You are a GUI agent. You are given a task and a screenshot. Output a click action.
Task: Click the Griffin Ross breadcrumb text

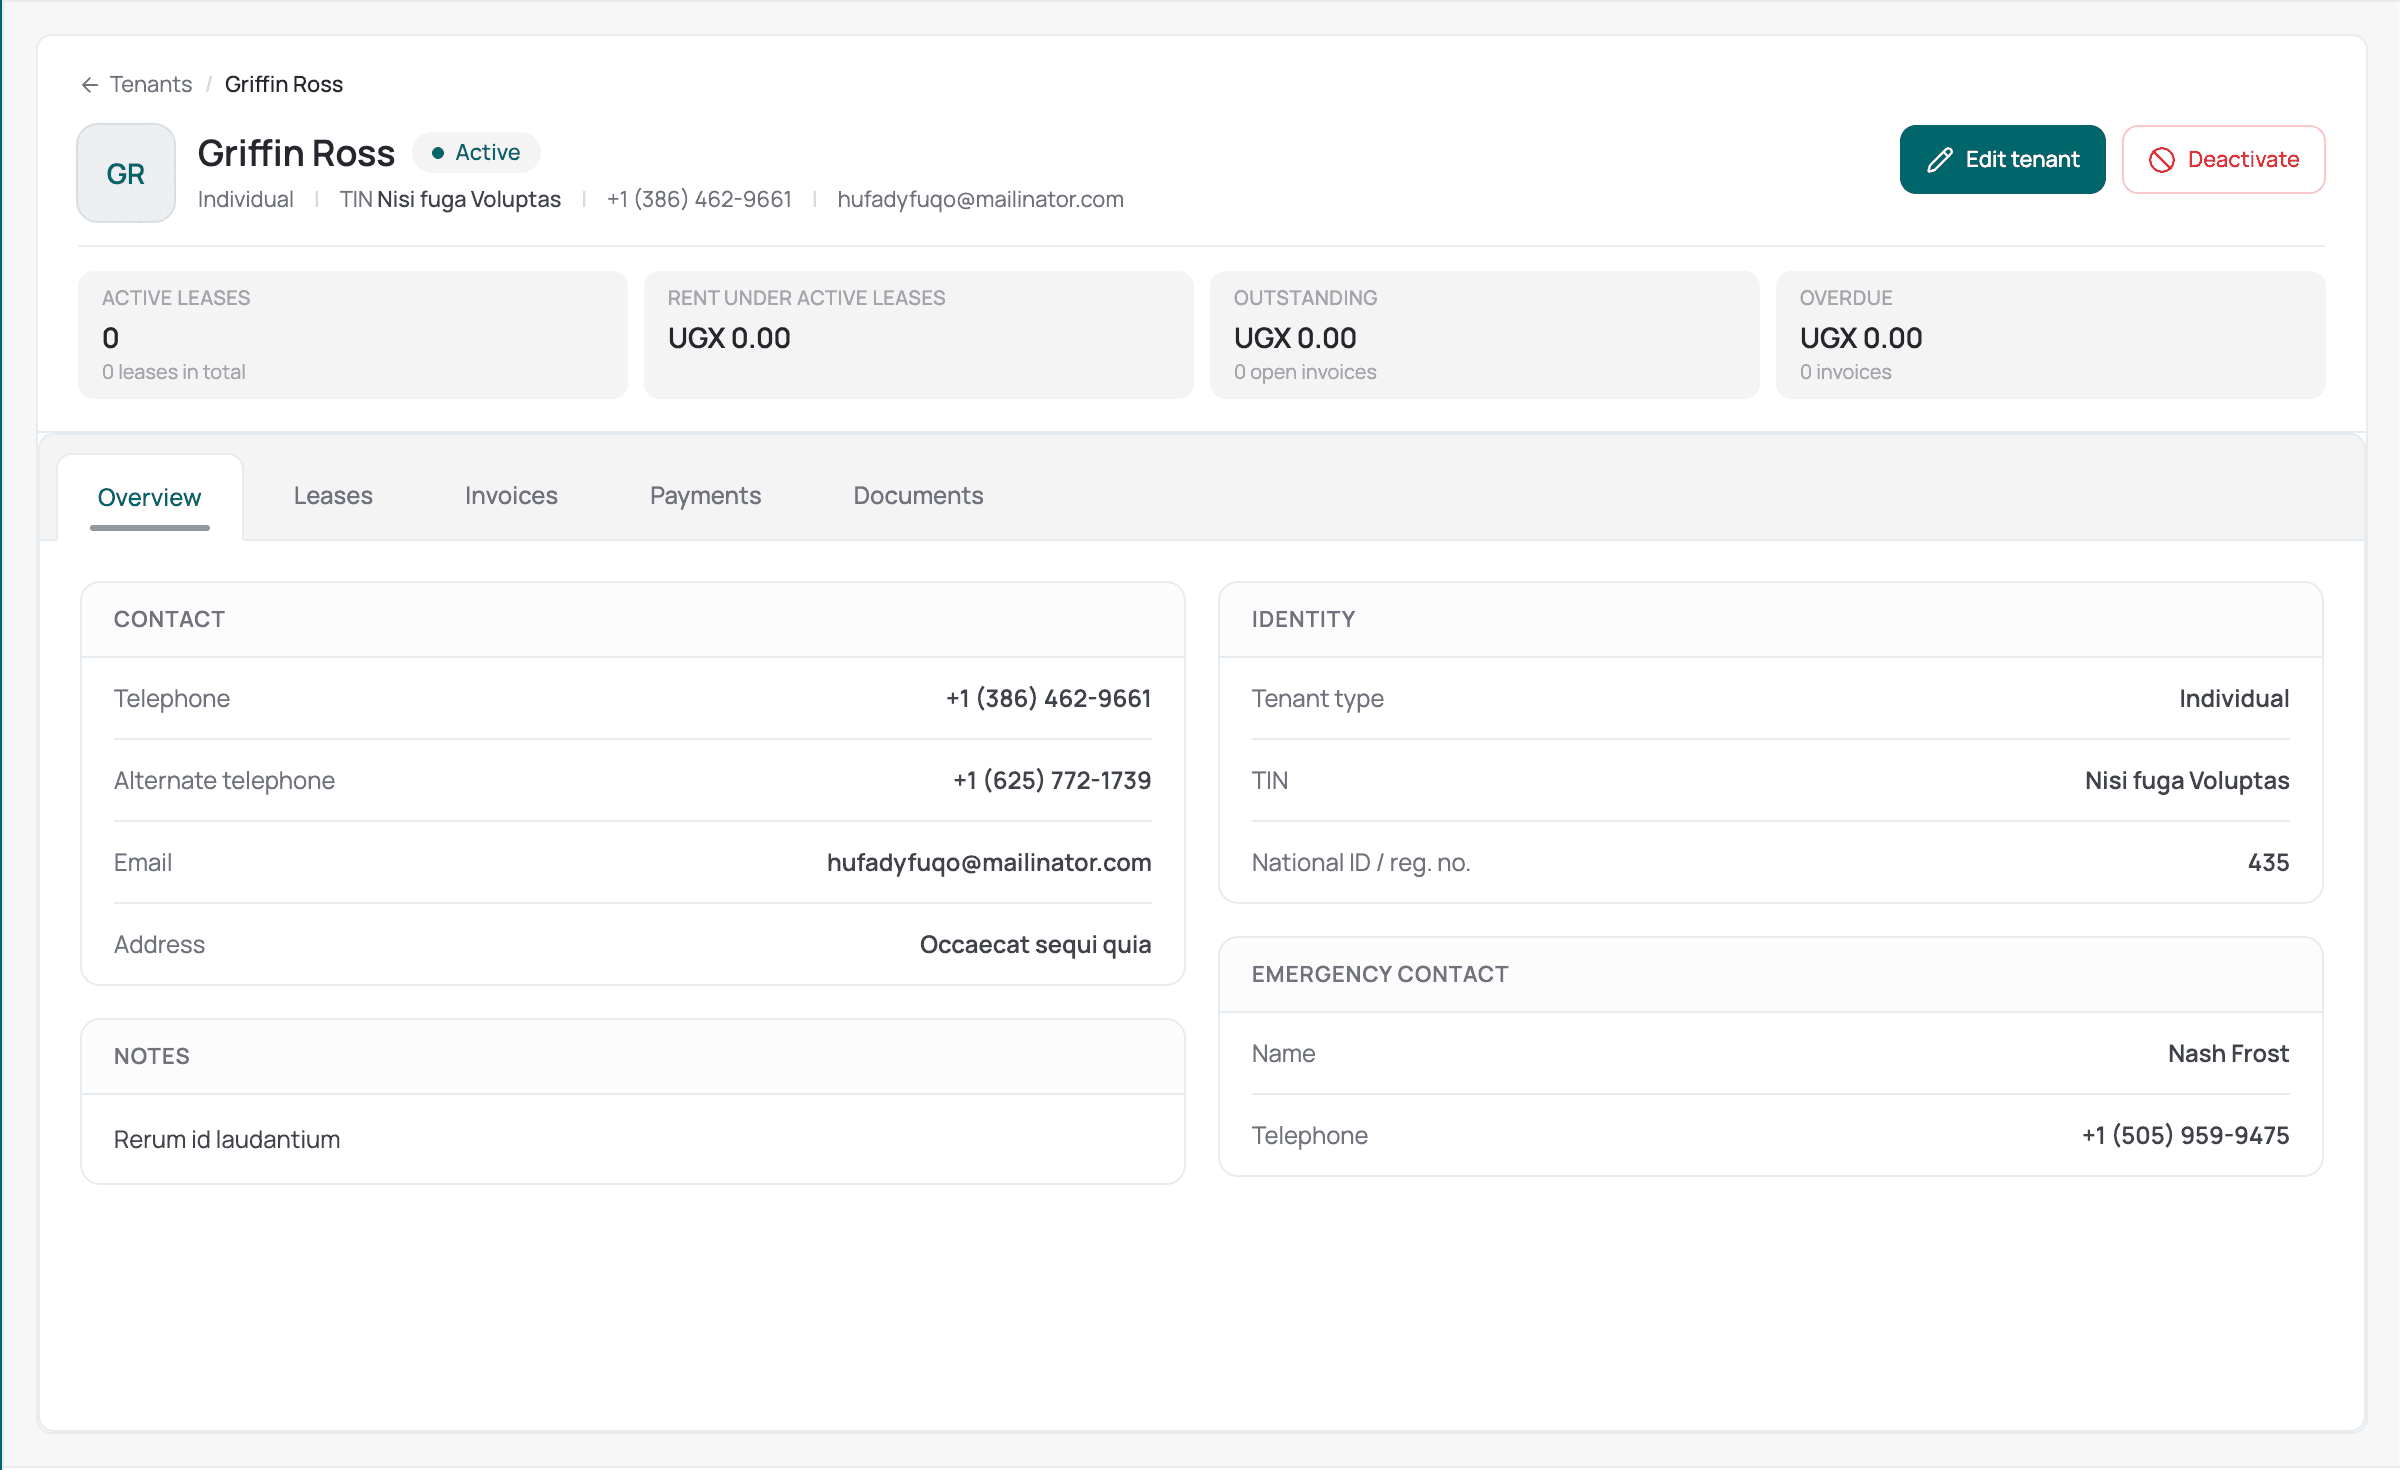click(284, 84)
